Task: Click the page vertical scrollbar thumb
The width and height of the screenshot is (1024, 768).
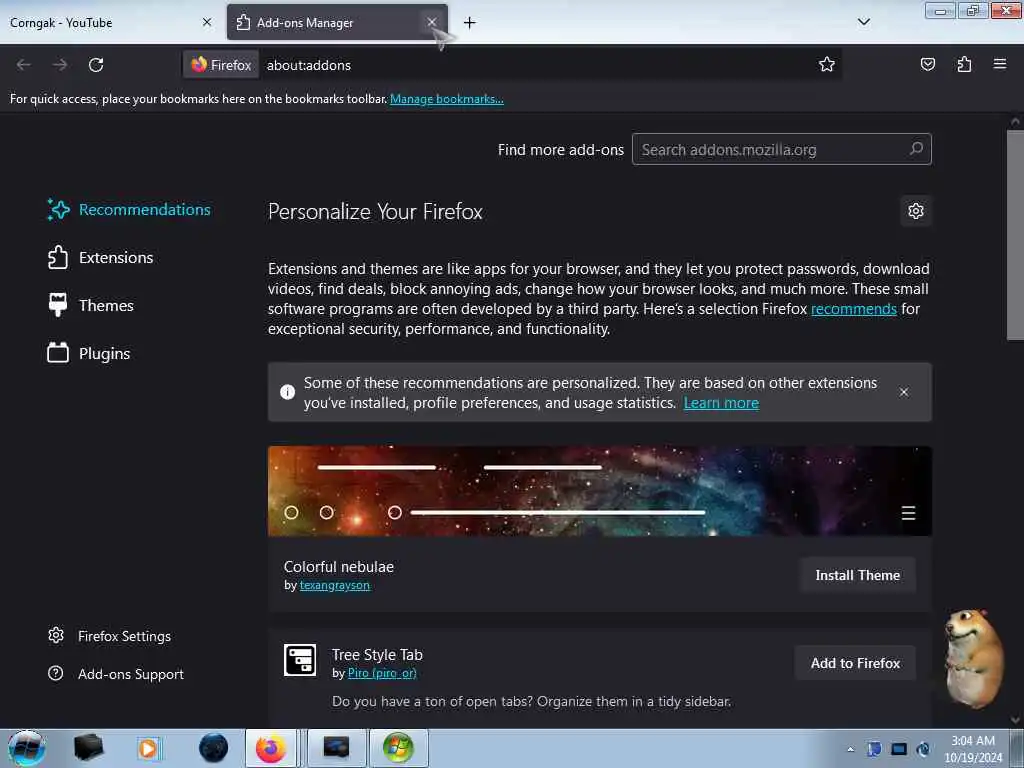Action: click(1015, 235)
